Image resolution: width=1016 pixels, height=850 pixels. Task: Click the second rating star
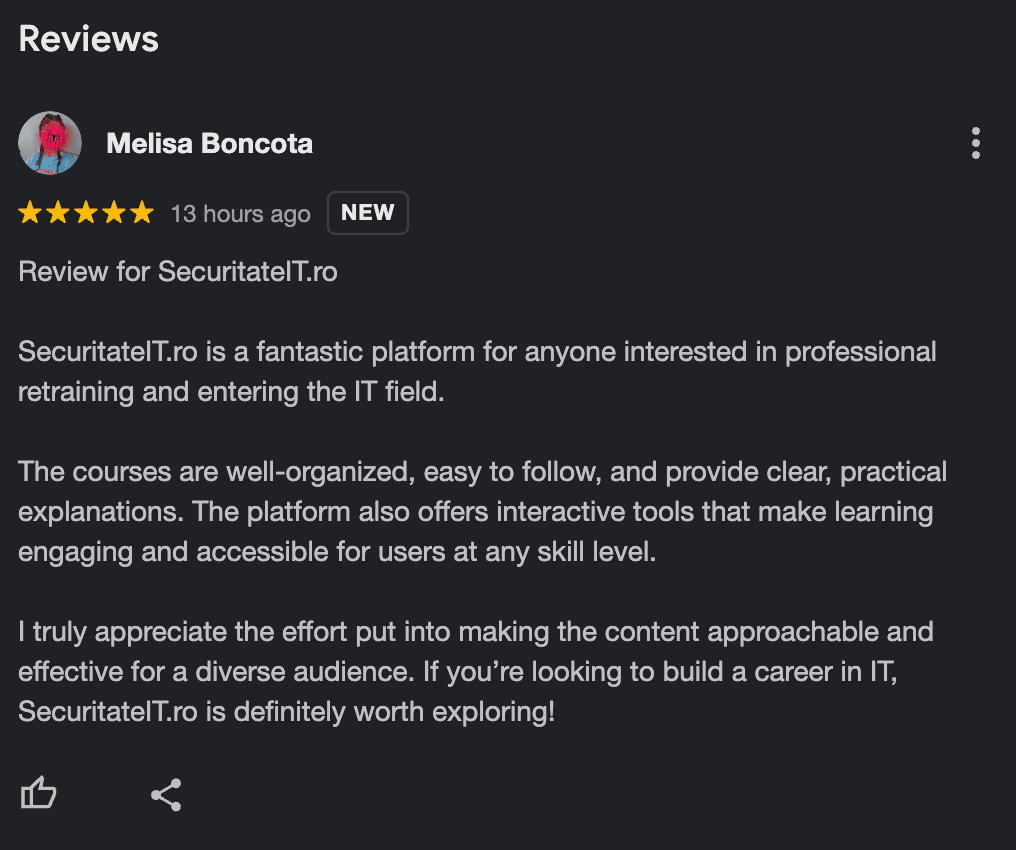[58, 213]
